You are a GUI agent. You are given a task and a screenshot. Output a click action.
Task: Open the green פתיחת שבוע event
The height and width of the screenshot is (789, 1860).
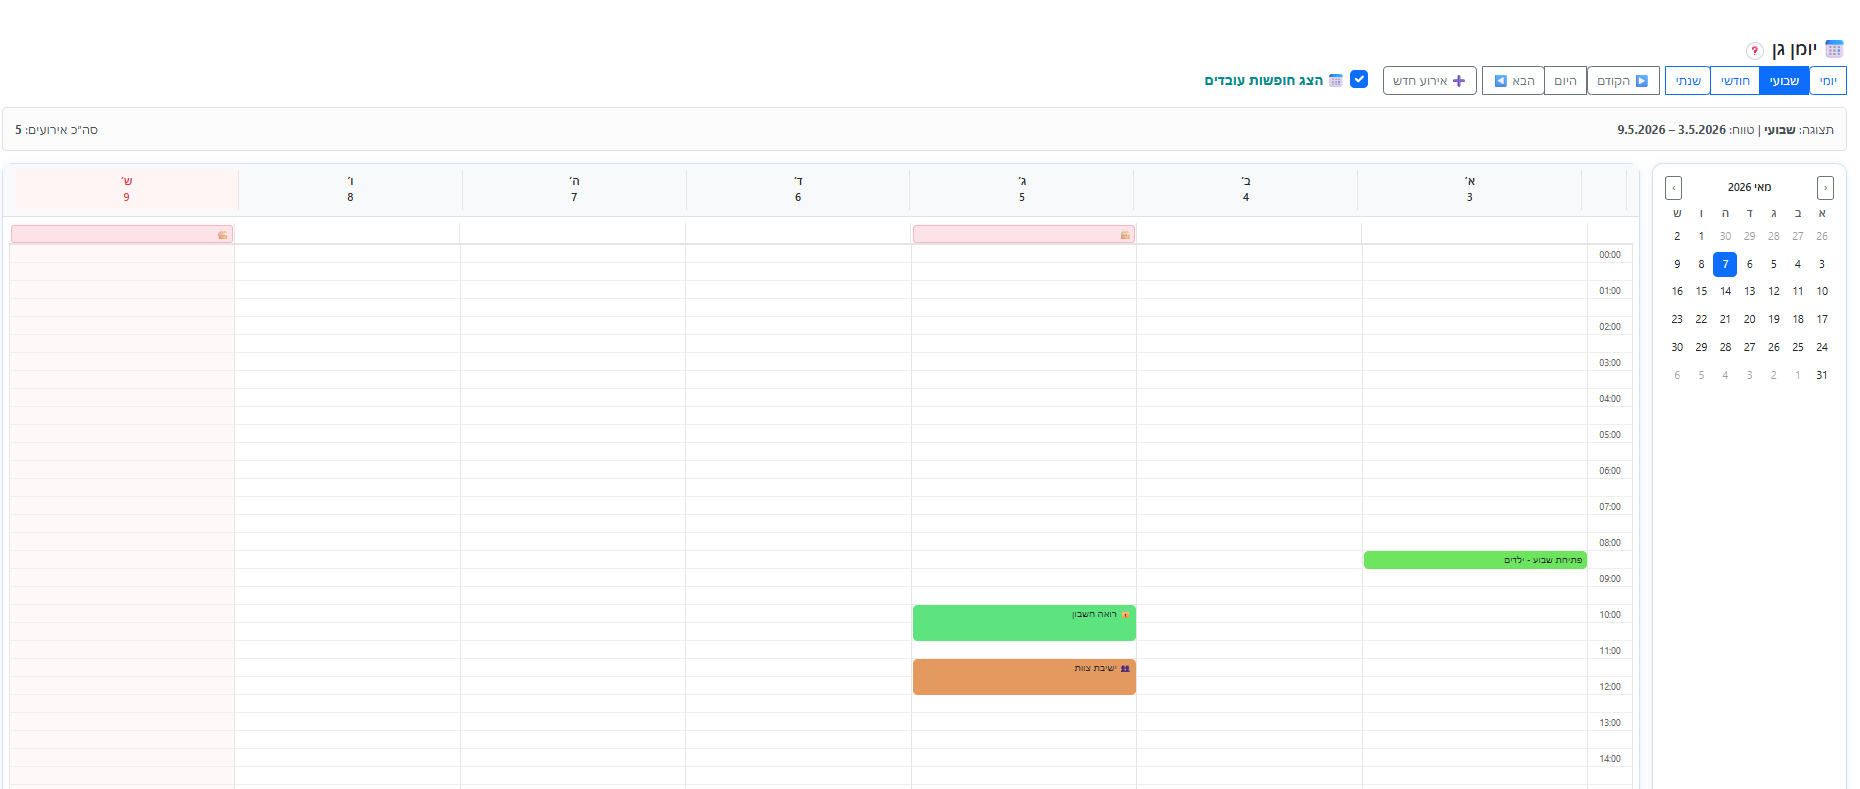tap(1475, 560)
